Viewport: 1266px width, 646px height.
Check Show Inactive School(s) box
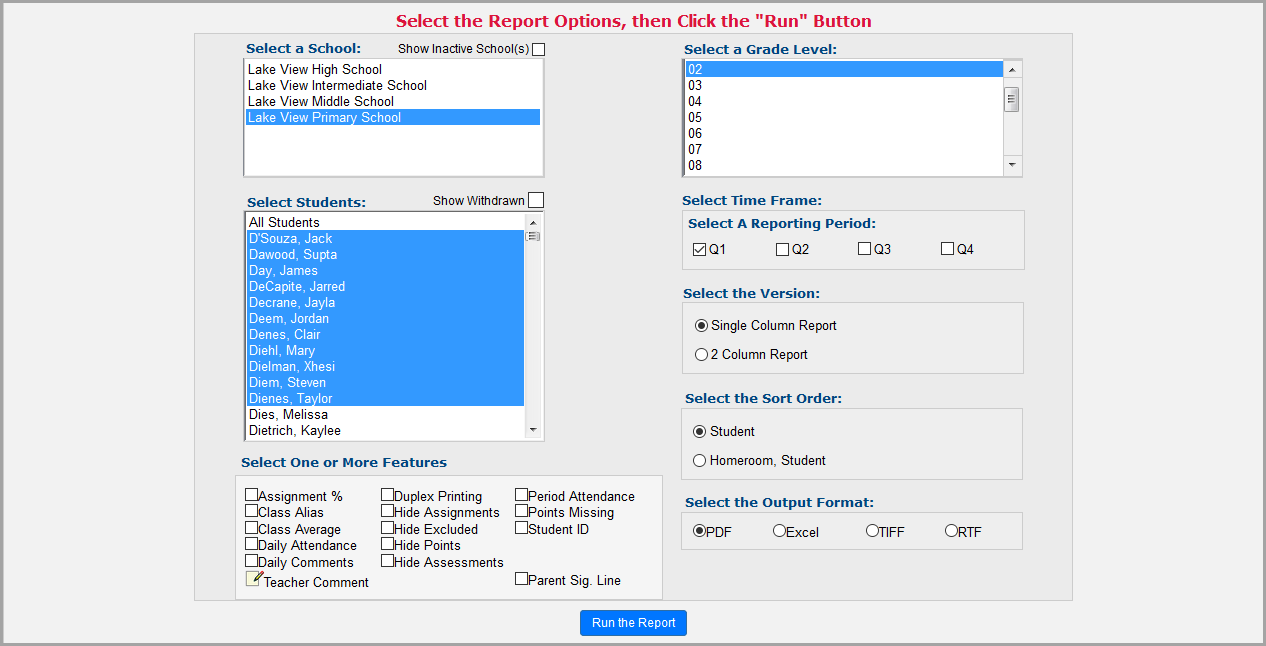coord(539,49)
